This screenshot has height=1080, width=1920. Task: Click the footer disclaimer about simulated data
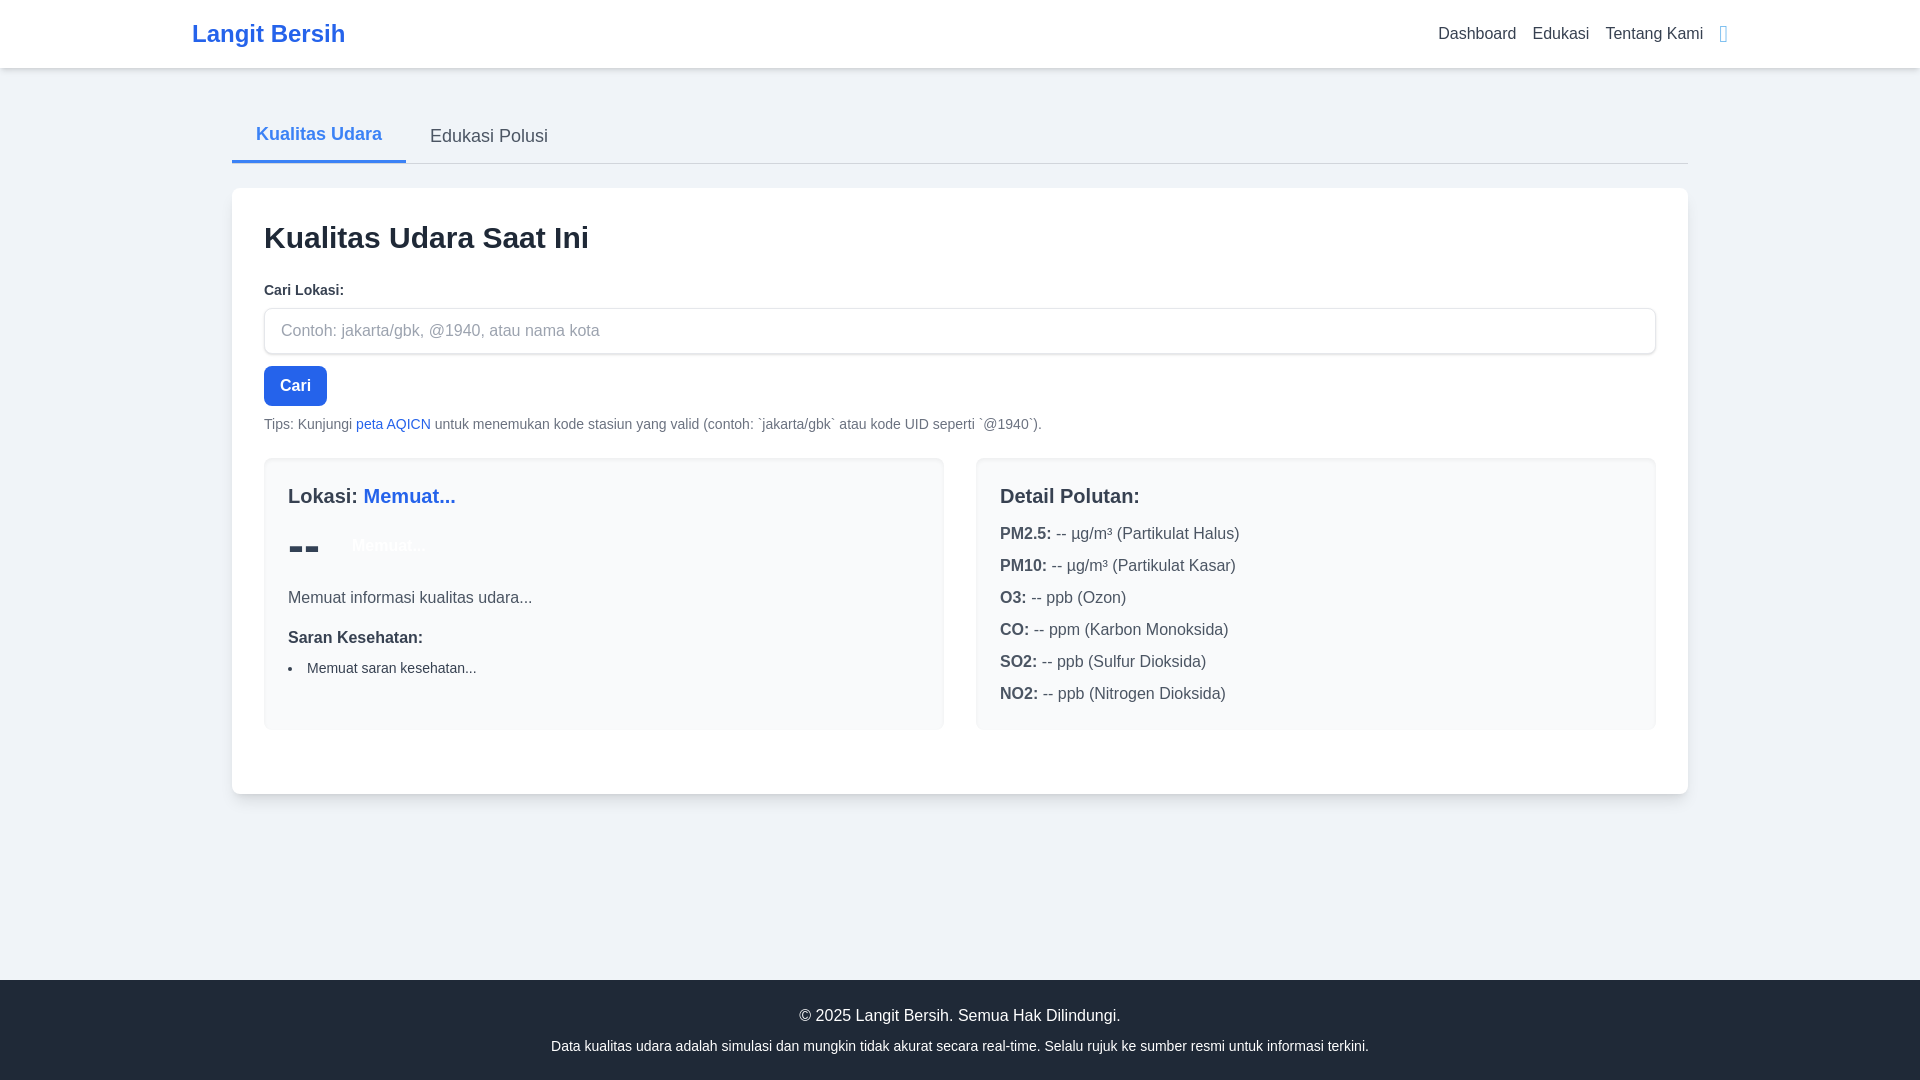pos(959,1046)
